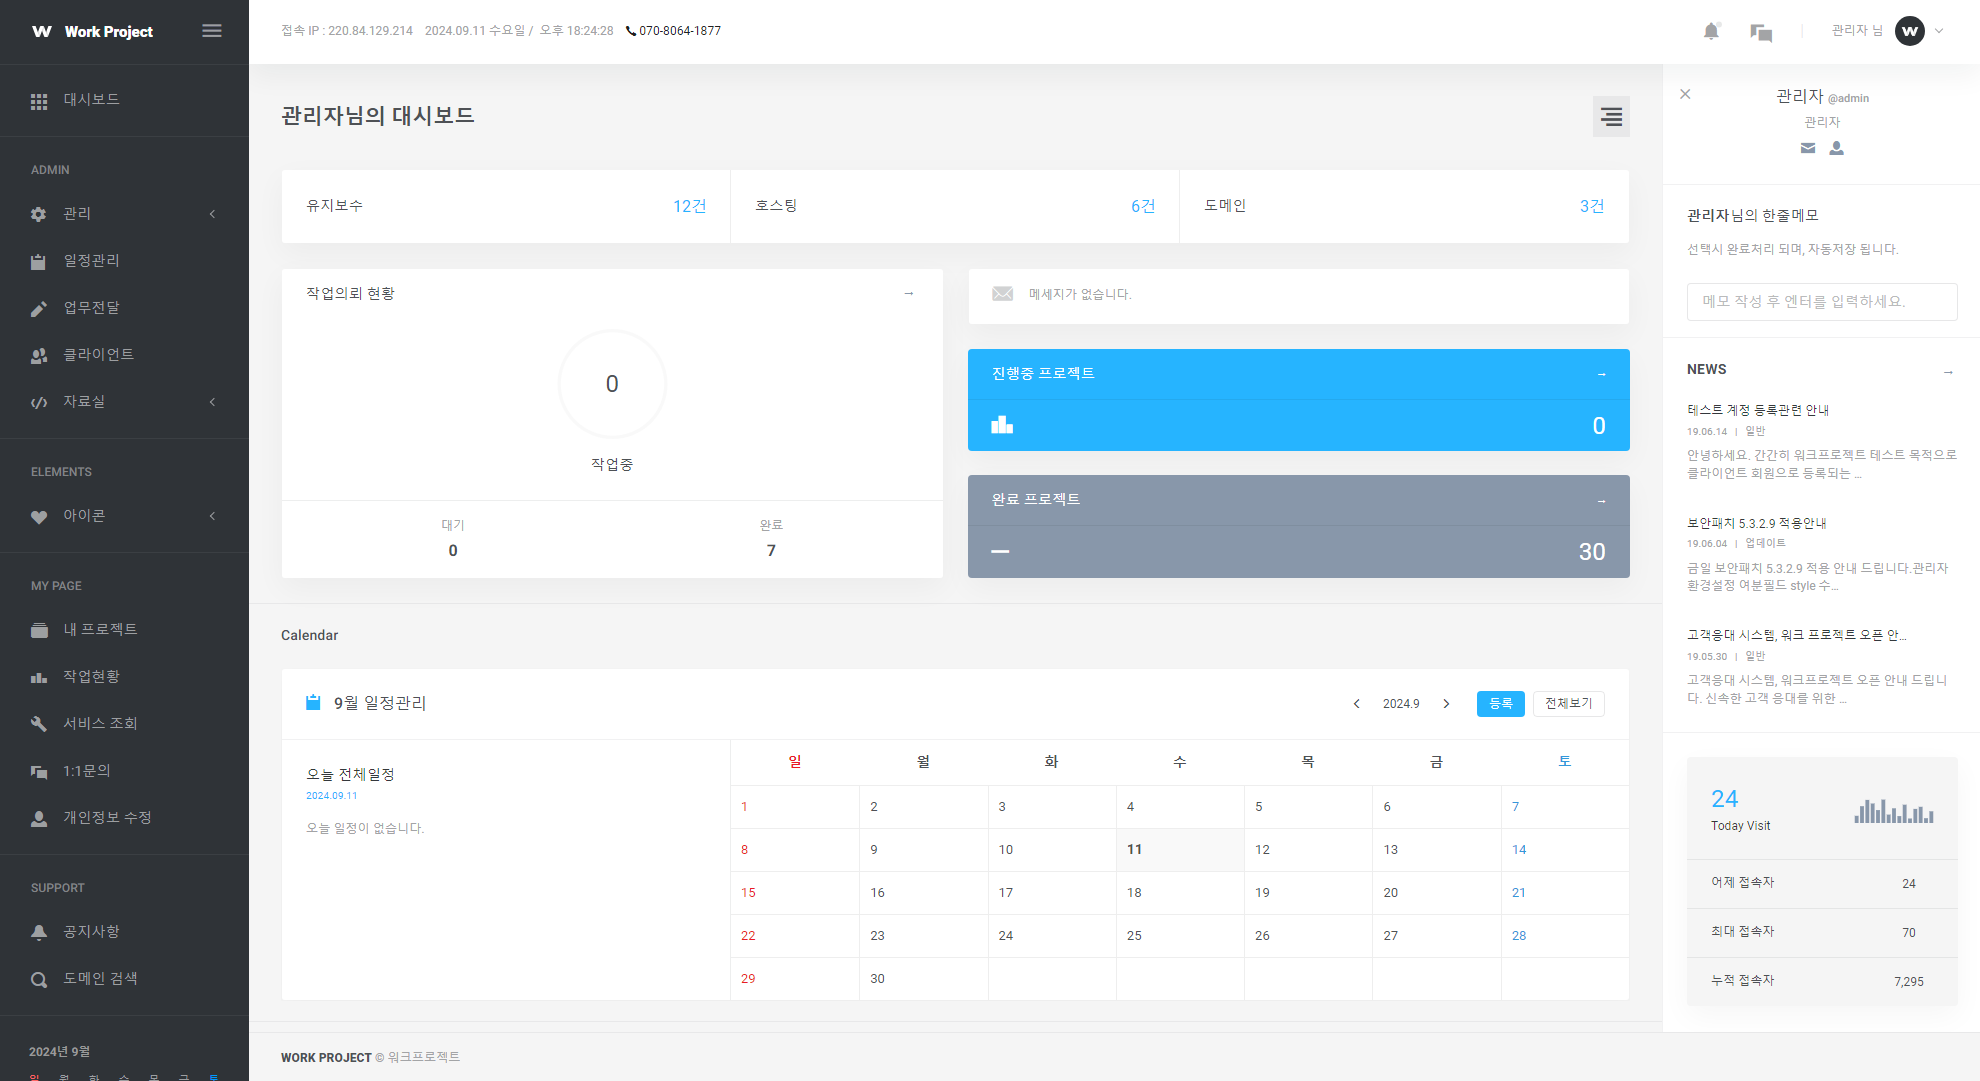Go to previous month in calendar

1356,704
